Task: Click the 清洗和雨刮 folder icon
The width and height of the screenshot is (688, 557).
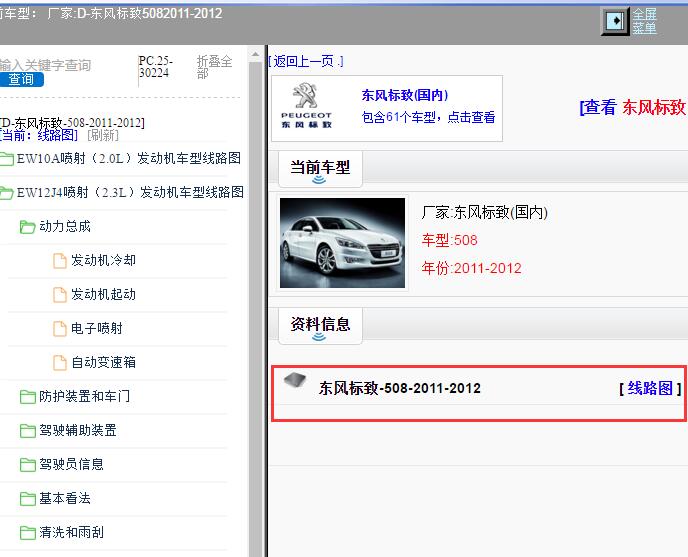Action: 28,533
